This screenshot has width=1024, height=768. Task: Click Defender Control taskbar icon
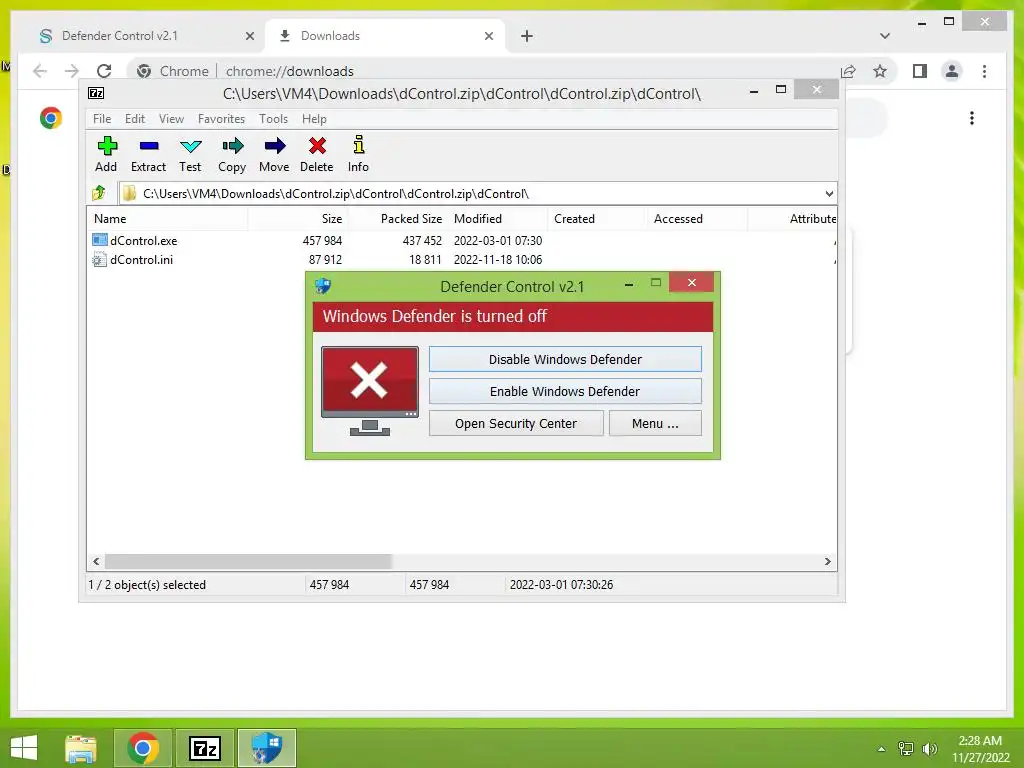coord(267,748)
